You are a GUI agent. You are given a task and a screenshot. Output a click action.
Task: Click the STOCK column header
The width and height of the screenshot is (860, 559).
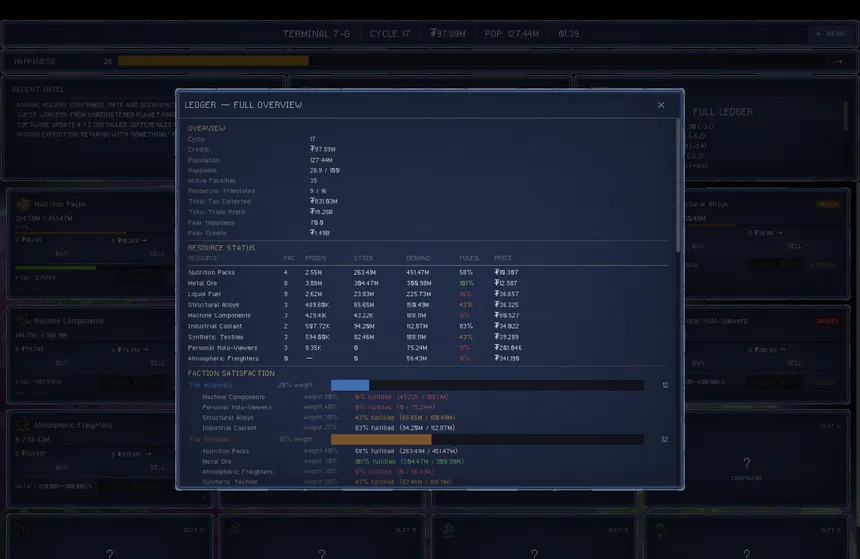(x=364, y=258)
